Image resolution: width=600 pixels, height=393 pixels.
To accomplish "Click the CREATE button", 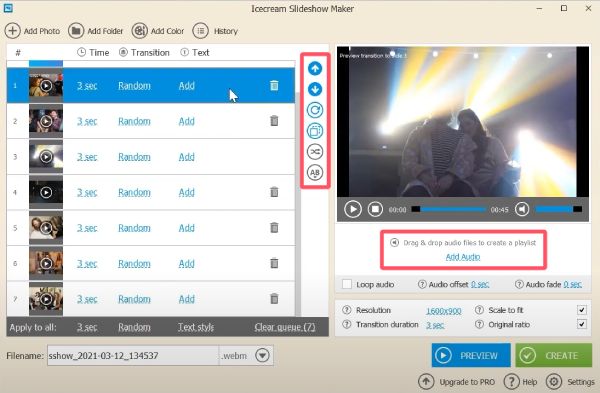I will point(554,355).
